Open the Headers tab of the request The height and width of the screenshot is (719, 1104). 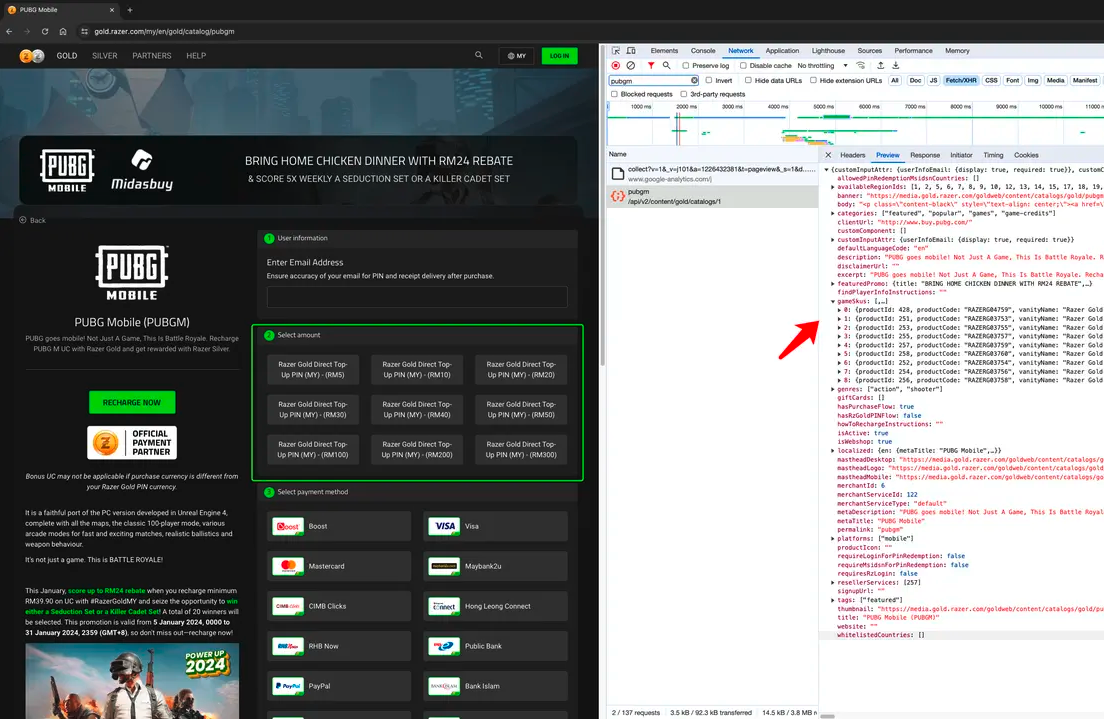click(853, 155)
